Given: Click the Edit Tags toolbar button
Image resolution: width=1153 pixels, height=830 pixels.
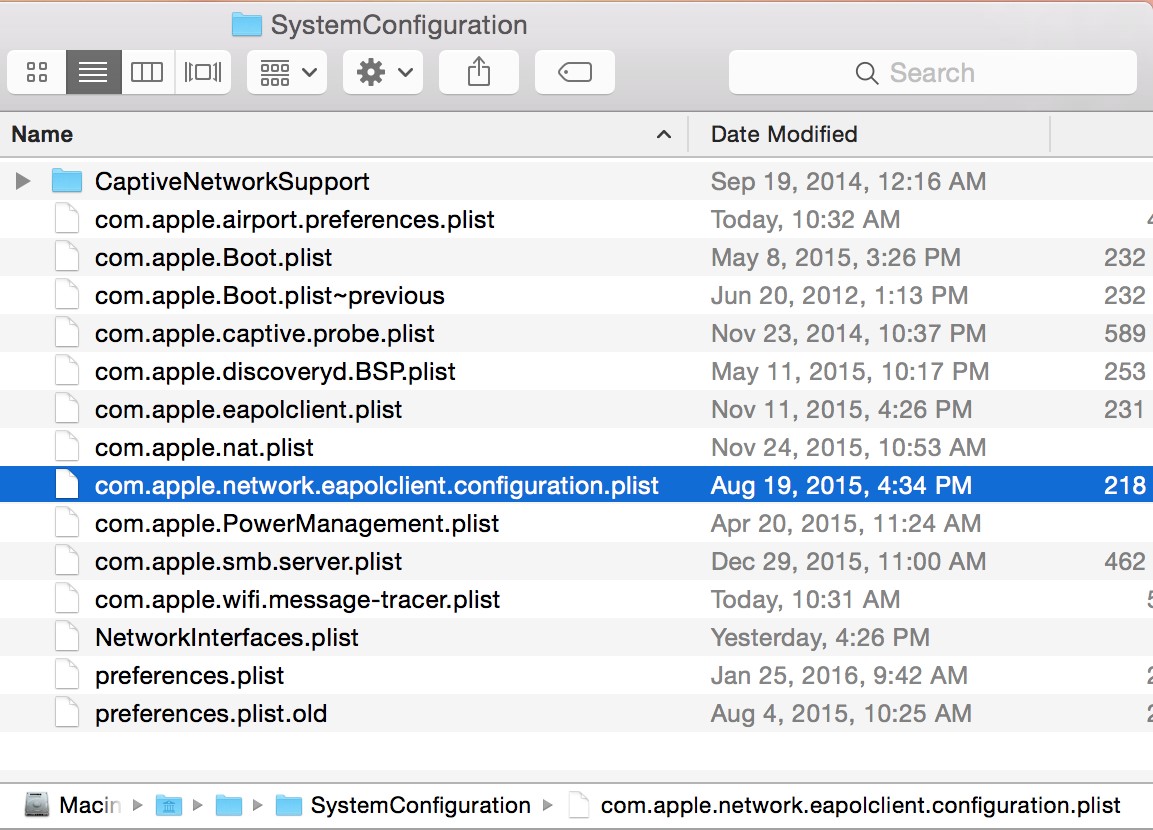Looking at the screenshot, I should [574, 72].
